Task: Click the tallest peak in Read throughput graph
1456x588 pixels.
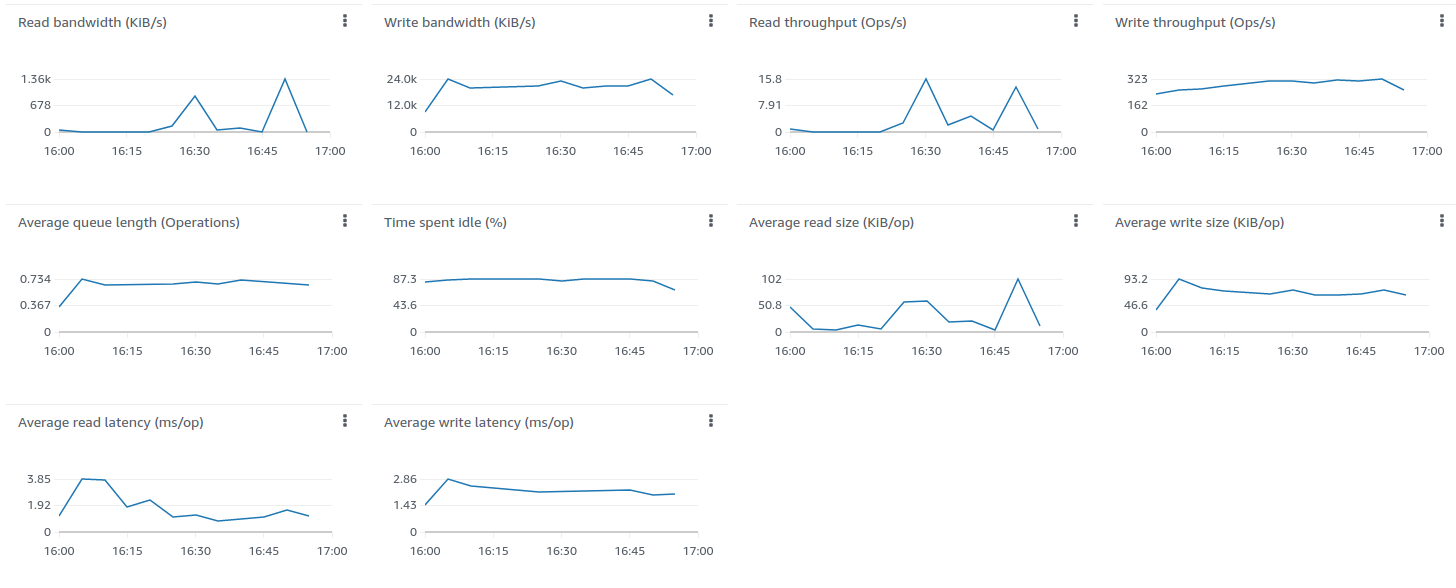Action: pyautogui.click(x=926, y=79)
